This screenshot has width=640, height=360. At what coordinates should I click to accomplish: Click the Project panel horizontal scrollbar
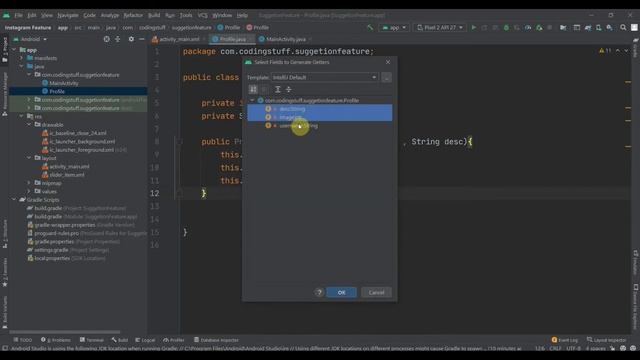pos(64,332)
